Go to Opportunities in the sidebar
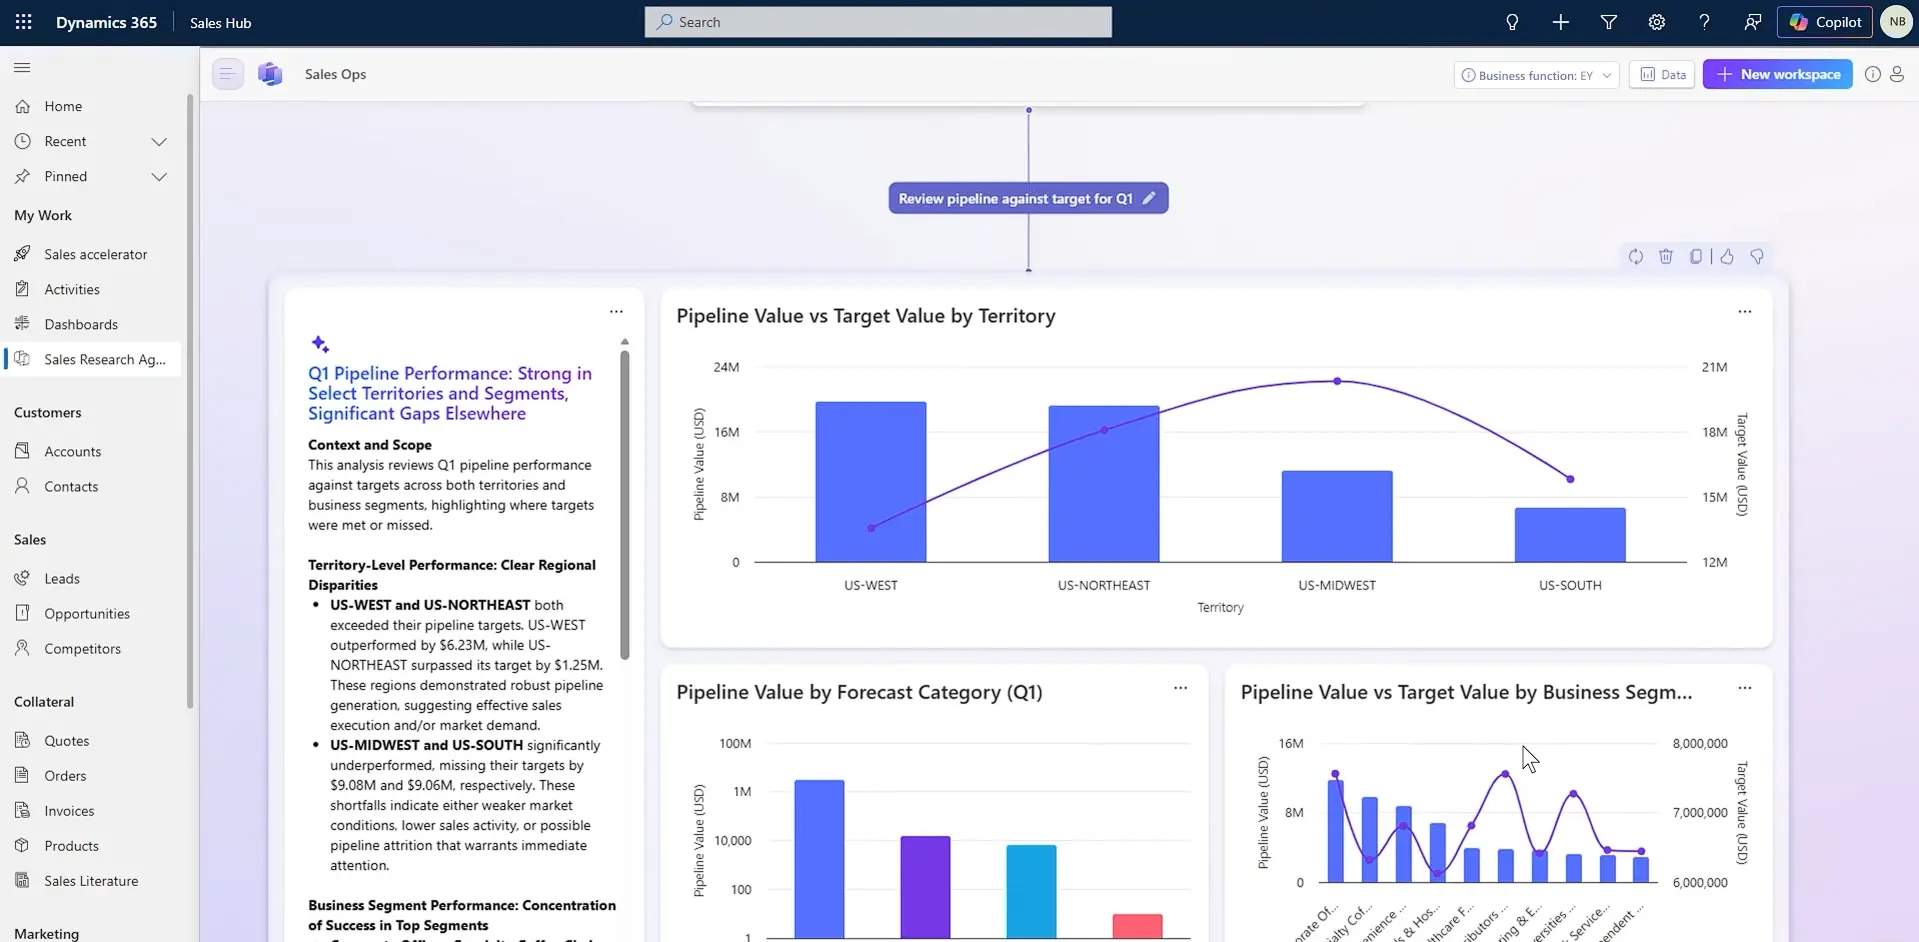The height and width of the screenshot is (942, 1919). [87, 614]
